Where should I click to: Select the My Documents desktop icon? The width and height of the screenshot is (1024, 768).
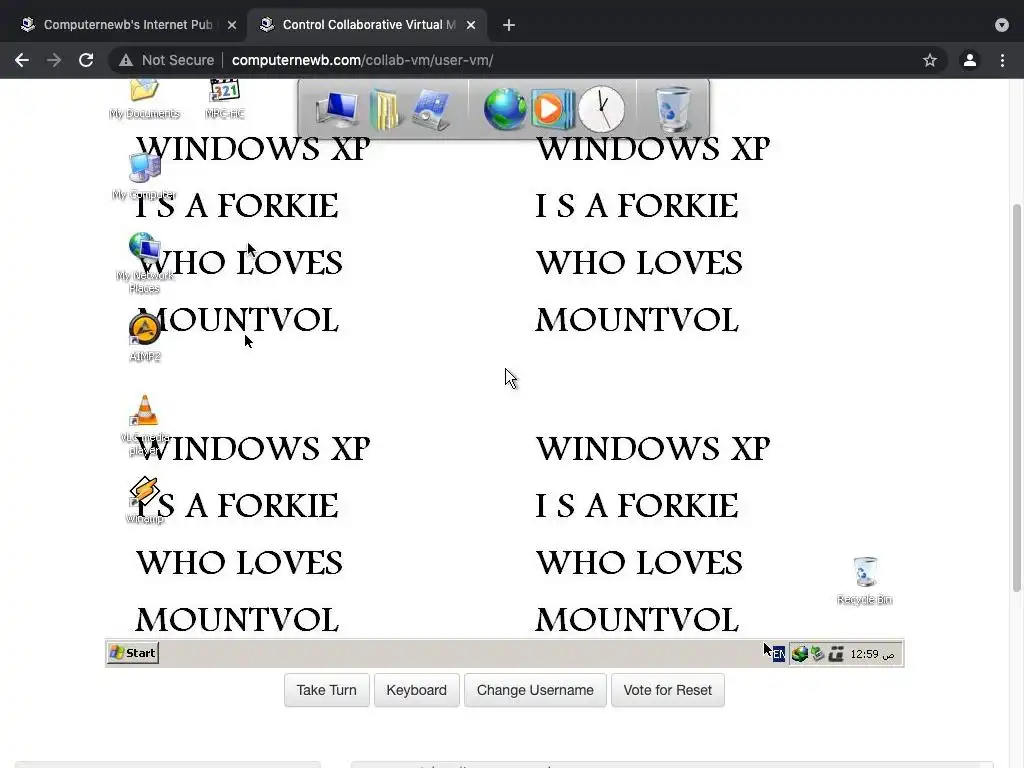click(144, 98)
